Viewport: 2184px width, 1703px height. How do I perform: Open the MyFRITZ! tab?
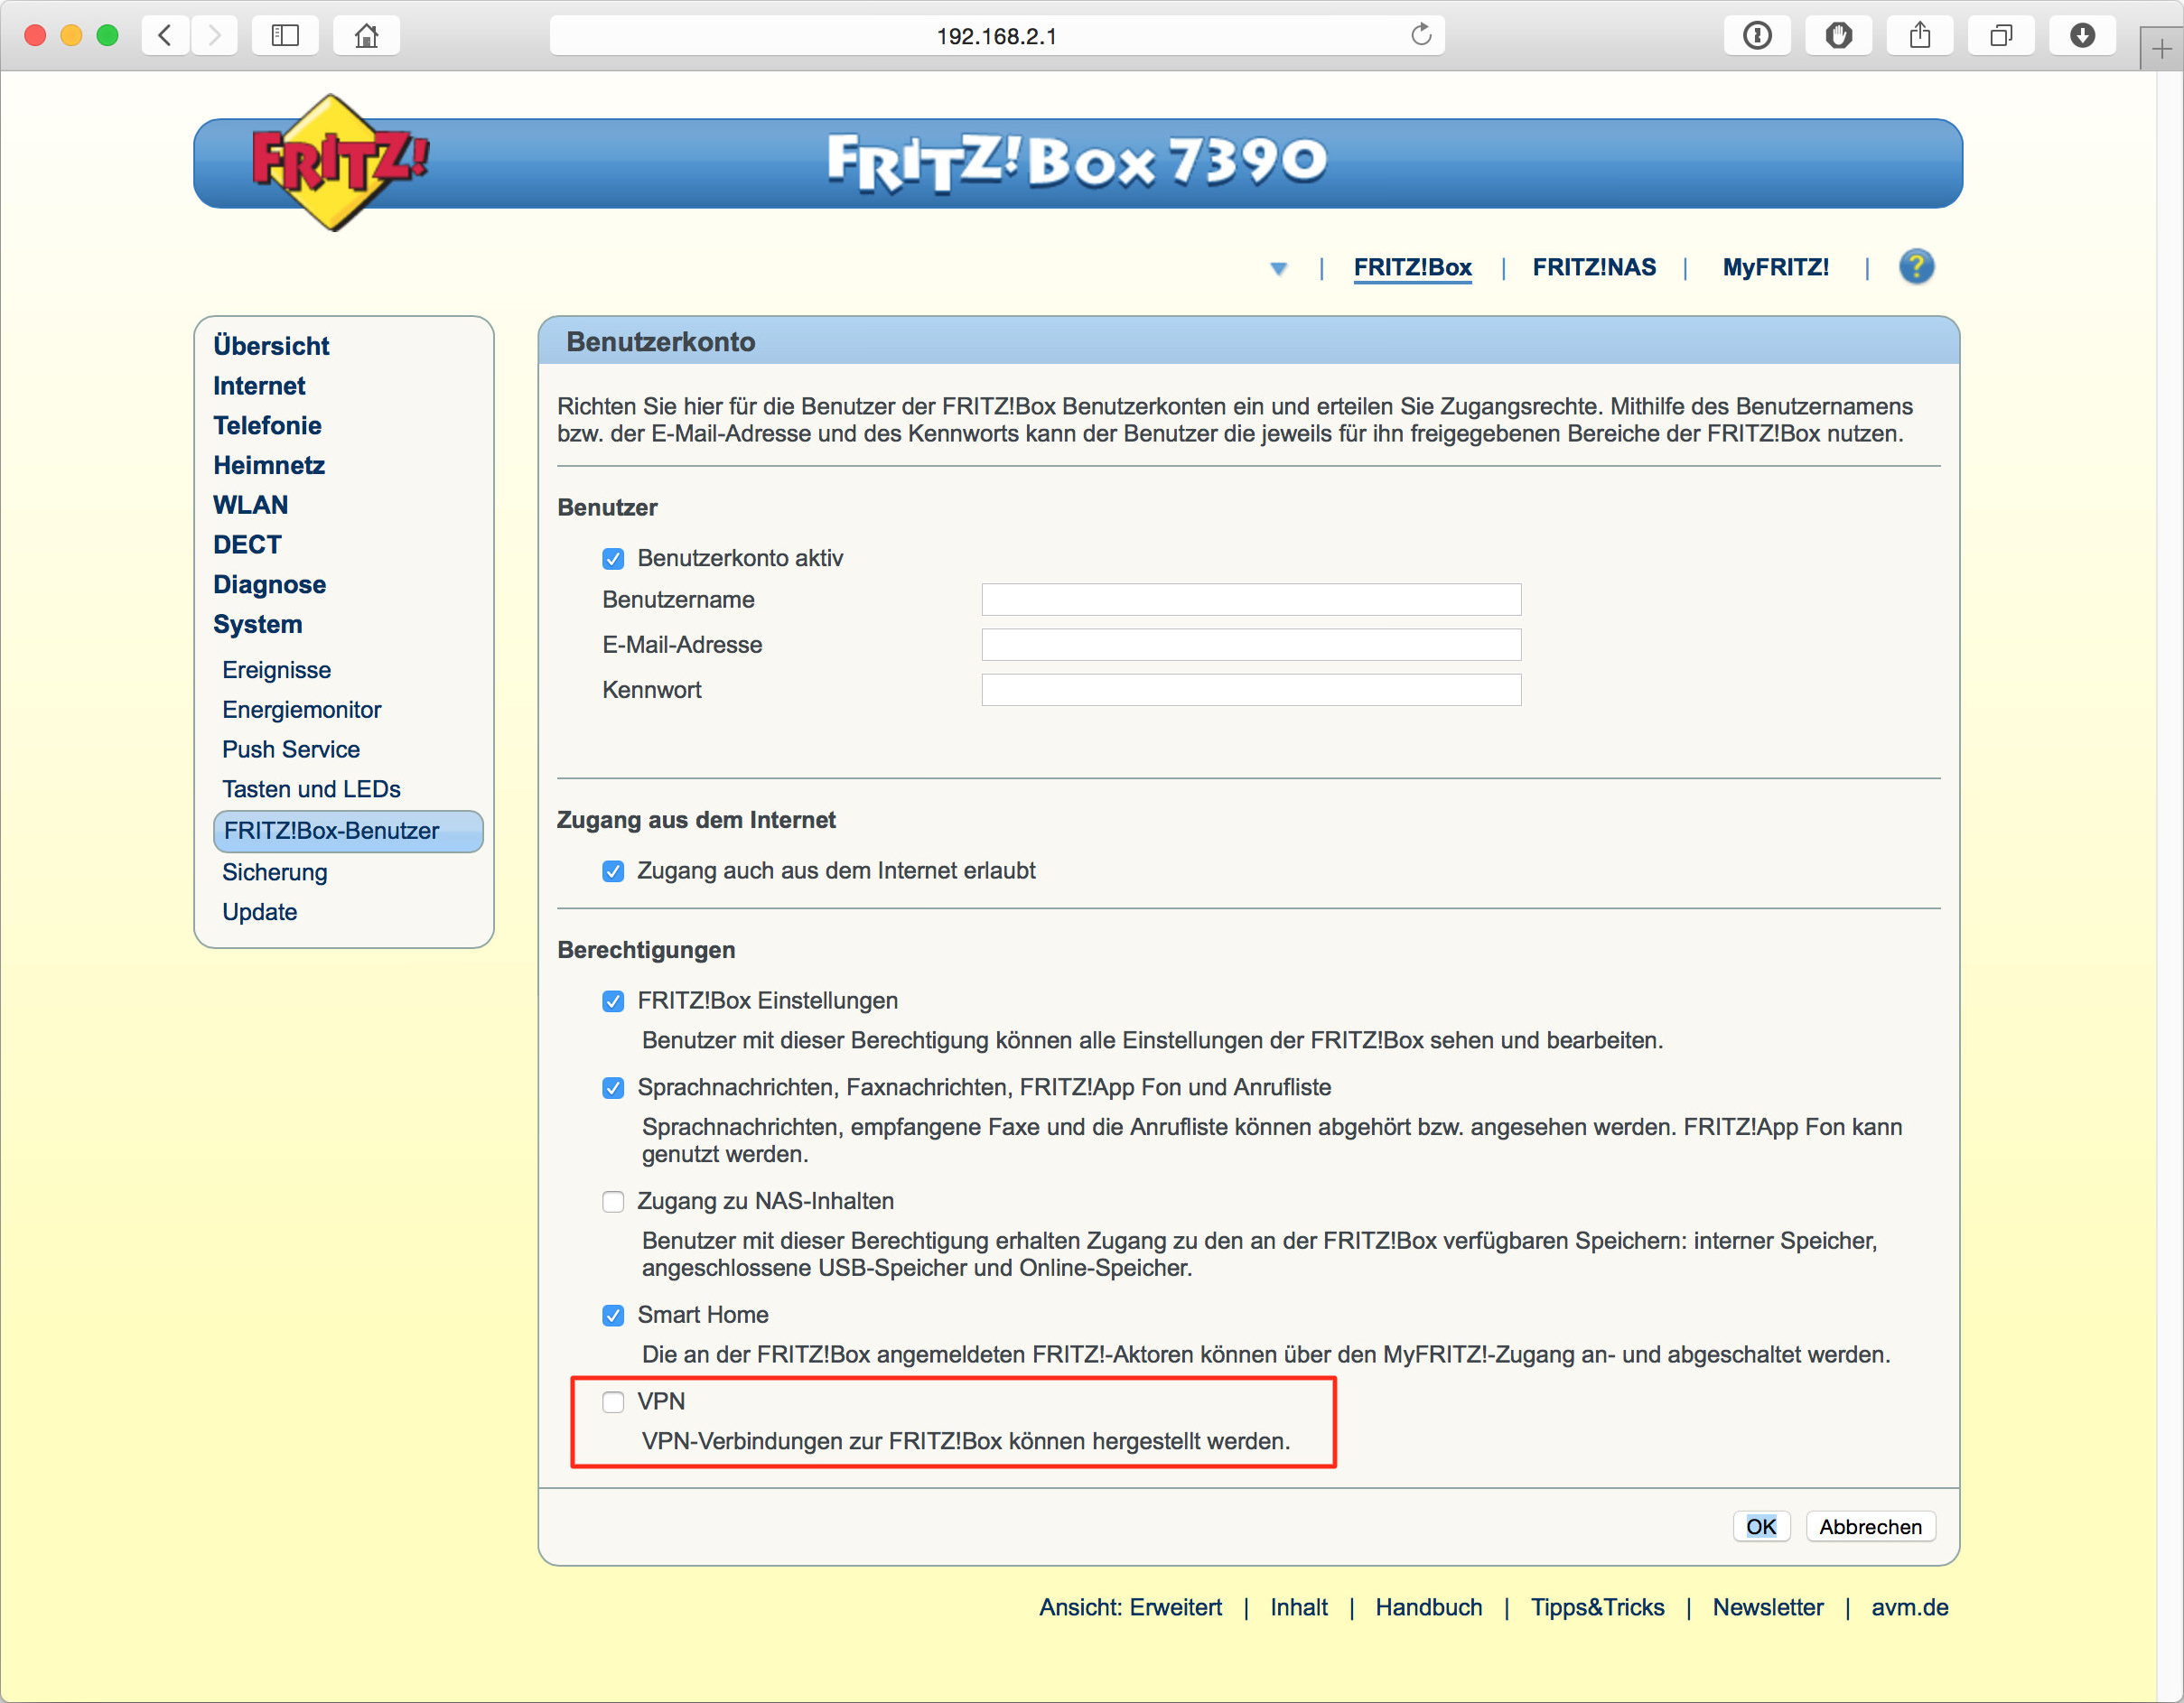coord(1775,267)
